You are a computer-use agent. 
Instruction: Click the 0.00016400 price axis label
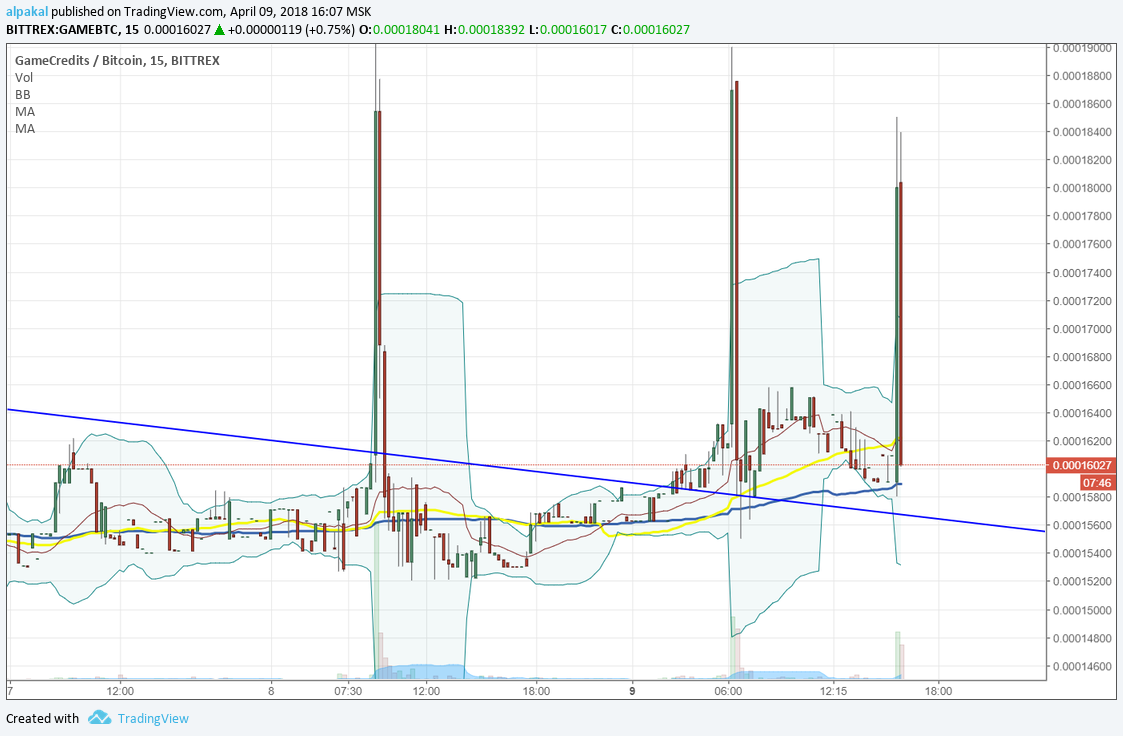[x=1082, y=413]
